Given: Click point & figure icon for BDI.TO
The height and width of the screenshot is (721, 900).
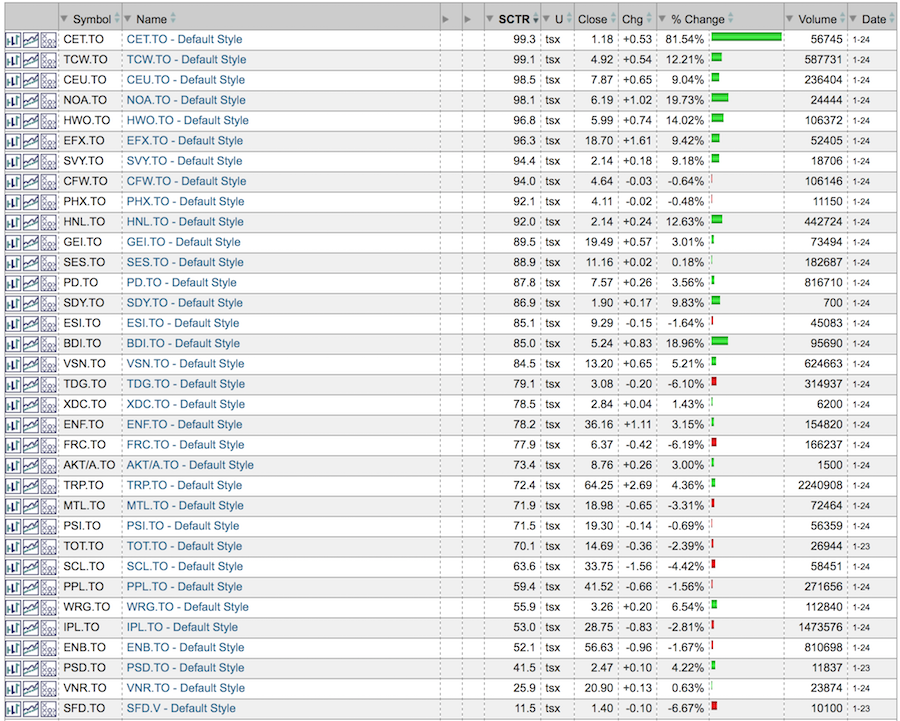Looking at the screenshot, I should (48, 344).
